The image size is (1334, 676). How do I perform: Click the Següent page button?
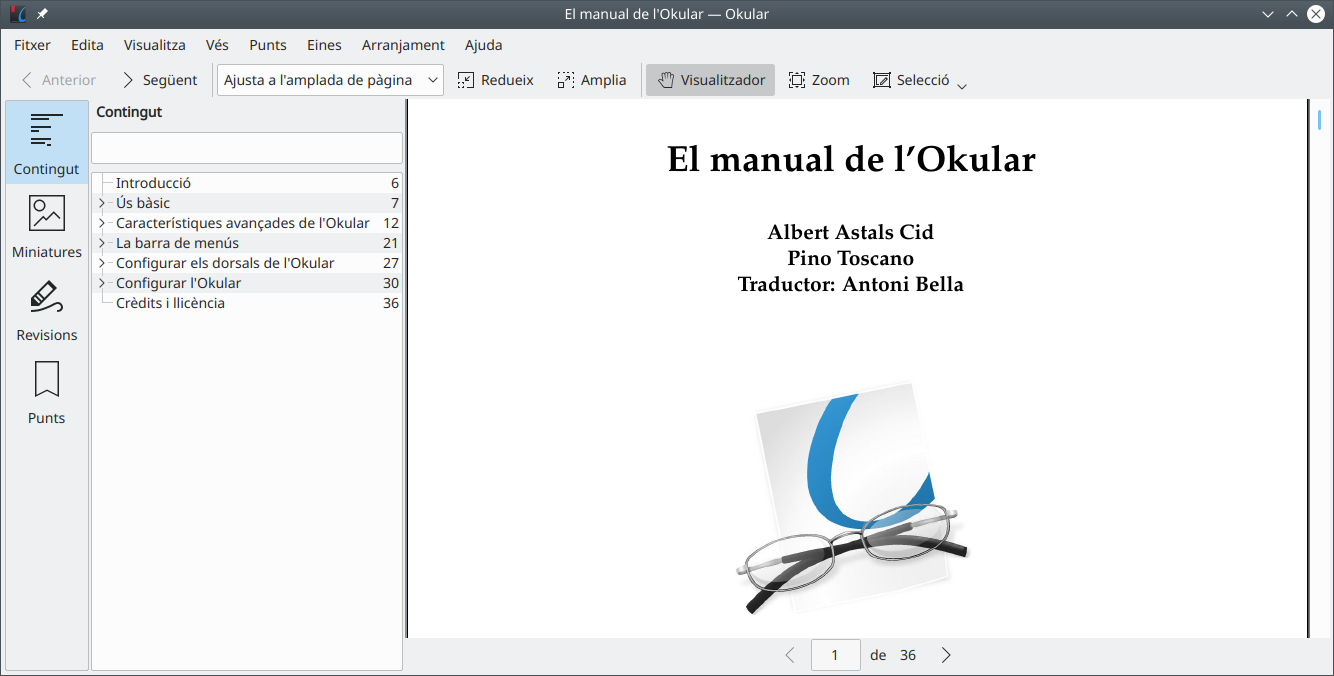coord(159,80)
